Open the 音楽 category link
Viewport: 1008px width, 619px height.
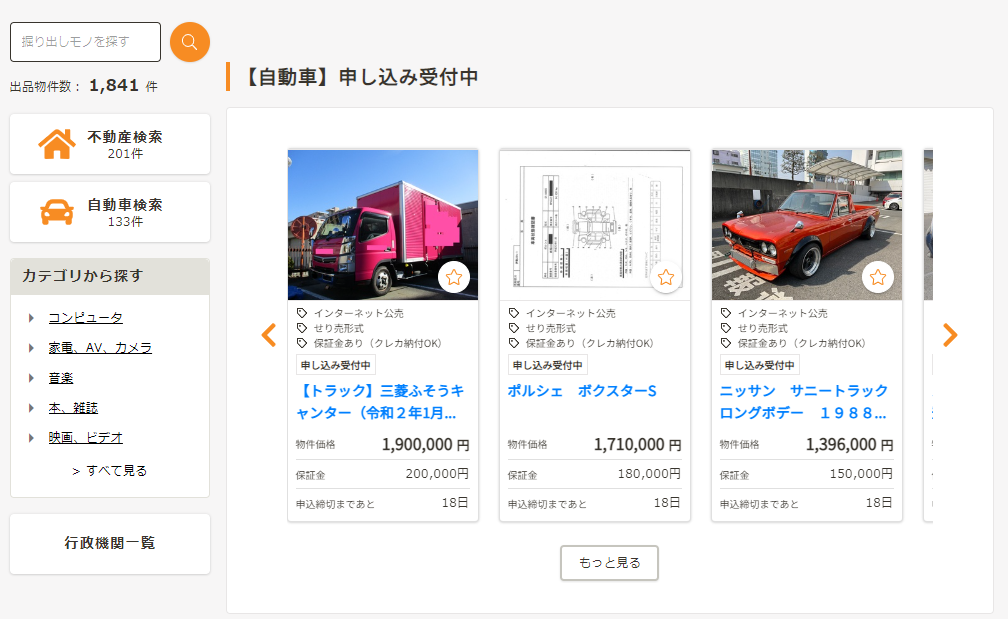pos(61,378)
